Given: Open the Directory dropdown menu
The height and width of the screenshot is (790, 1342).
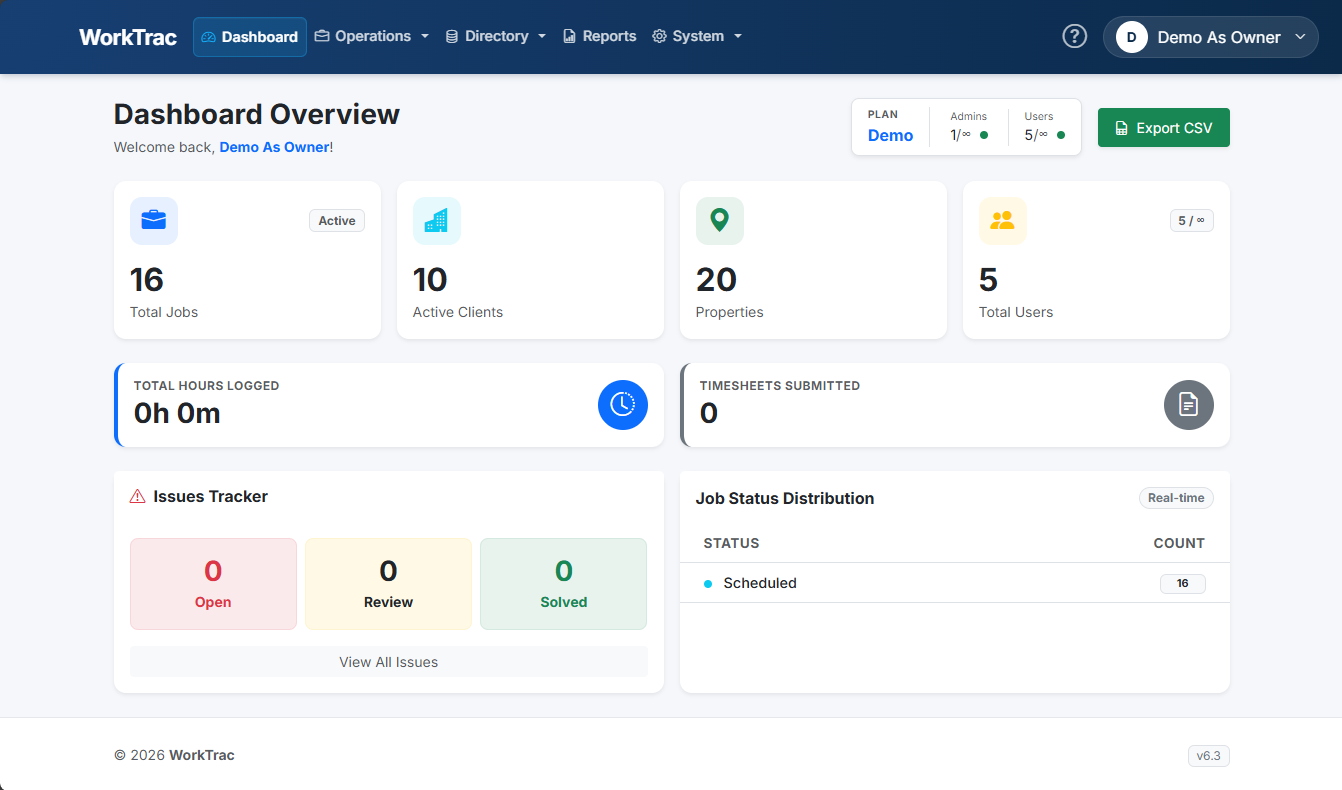Looking at the screenshot, I should (x=494, y=36).
